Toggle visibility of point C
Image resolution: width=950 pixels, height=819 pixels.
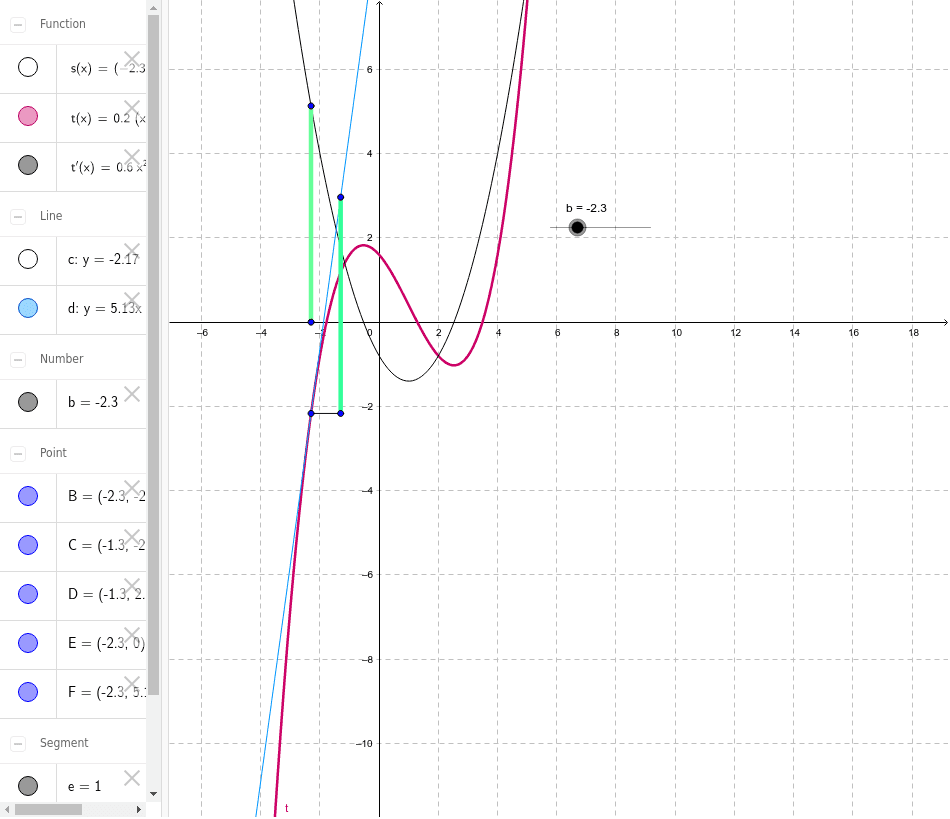(x=28, y=545)
